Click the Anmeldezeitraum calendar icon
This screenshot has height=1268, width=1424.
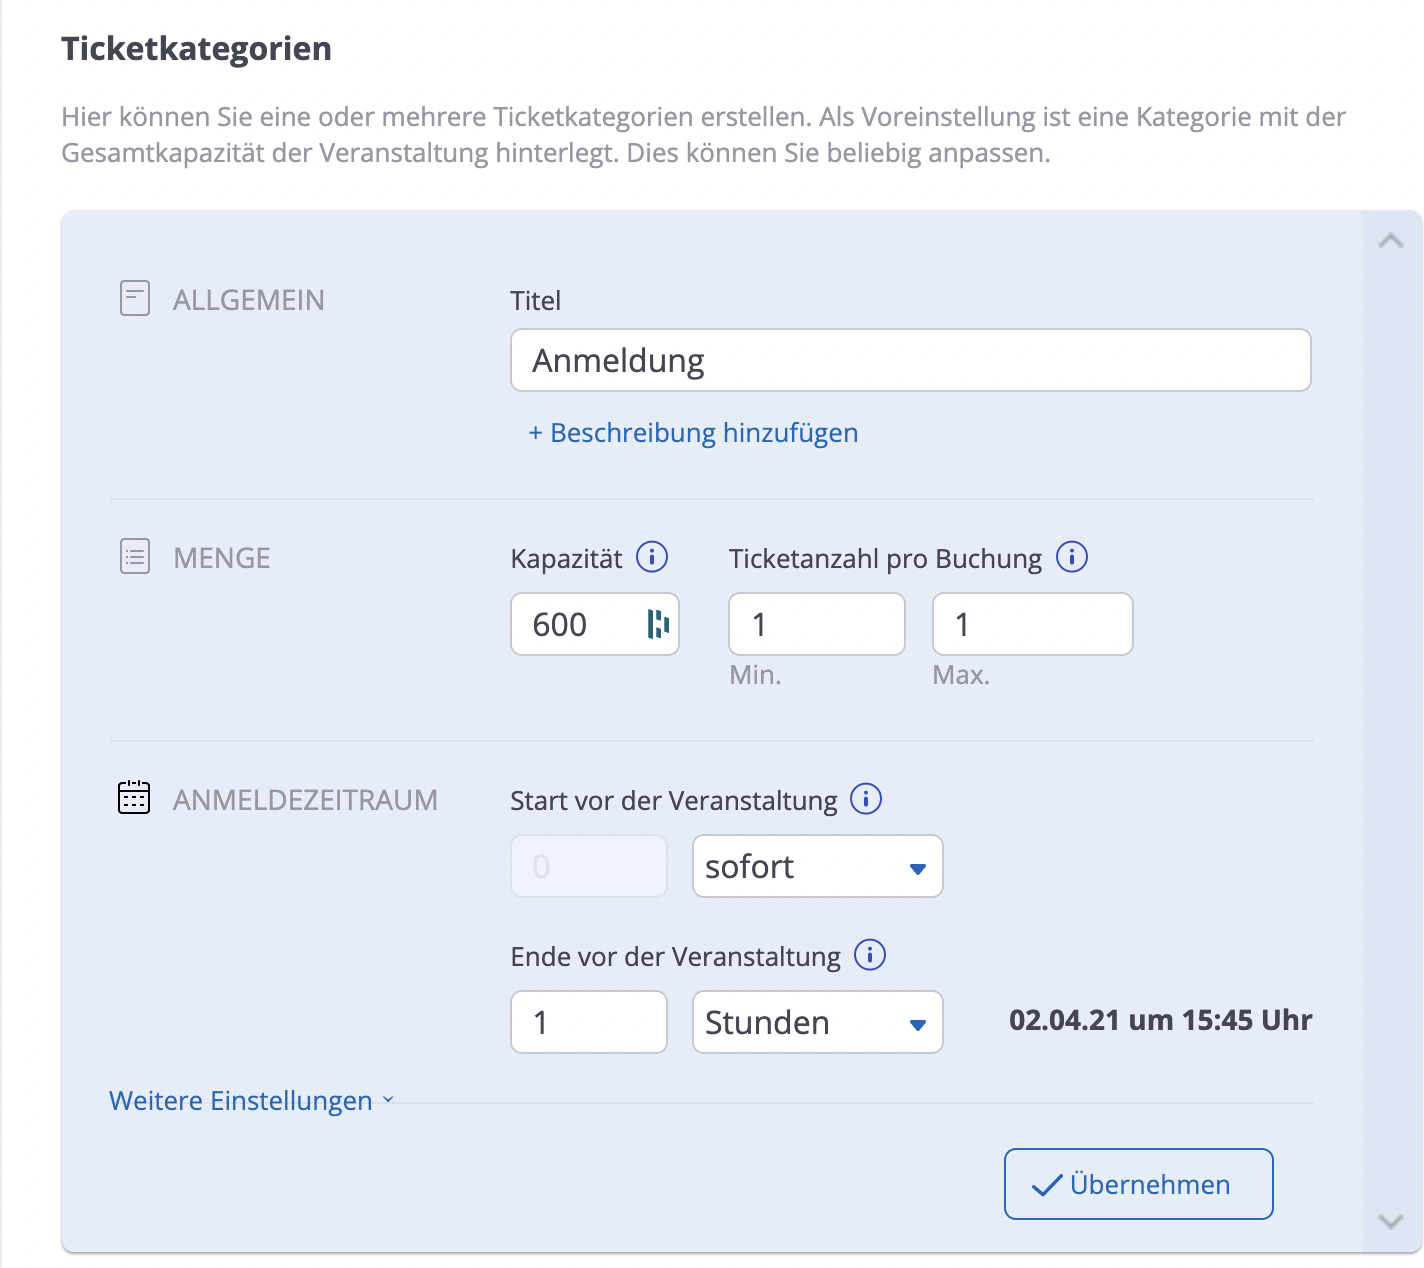(x=134, y=798)
